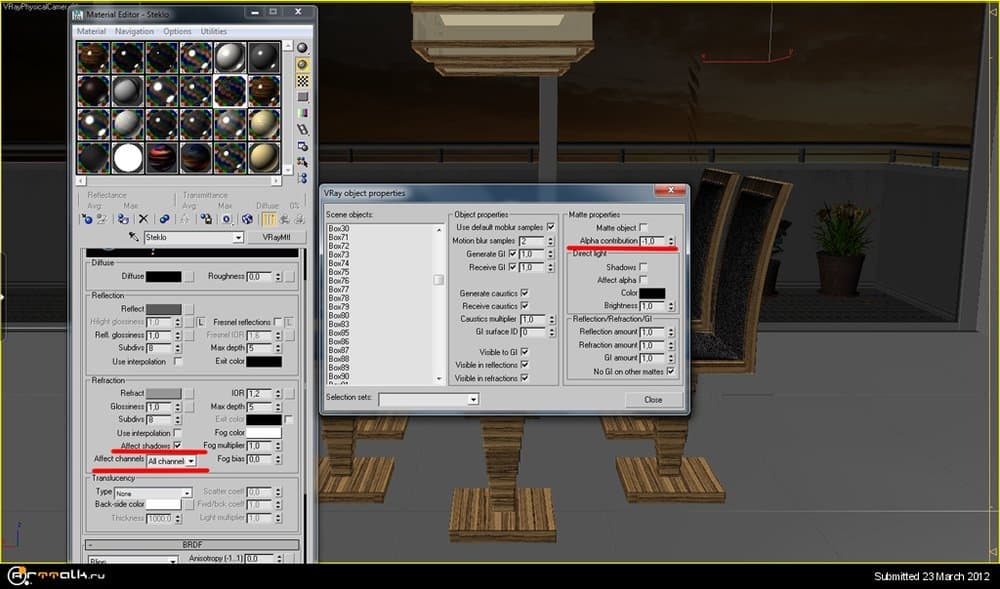Open the Utilities menu
The image size is (1000, 589).
(x=214, y=31)
